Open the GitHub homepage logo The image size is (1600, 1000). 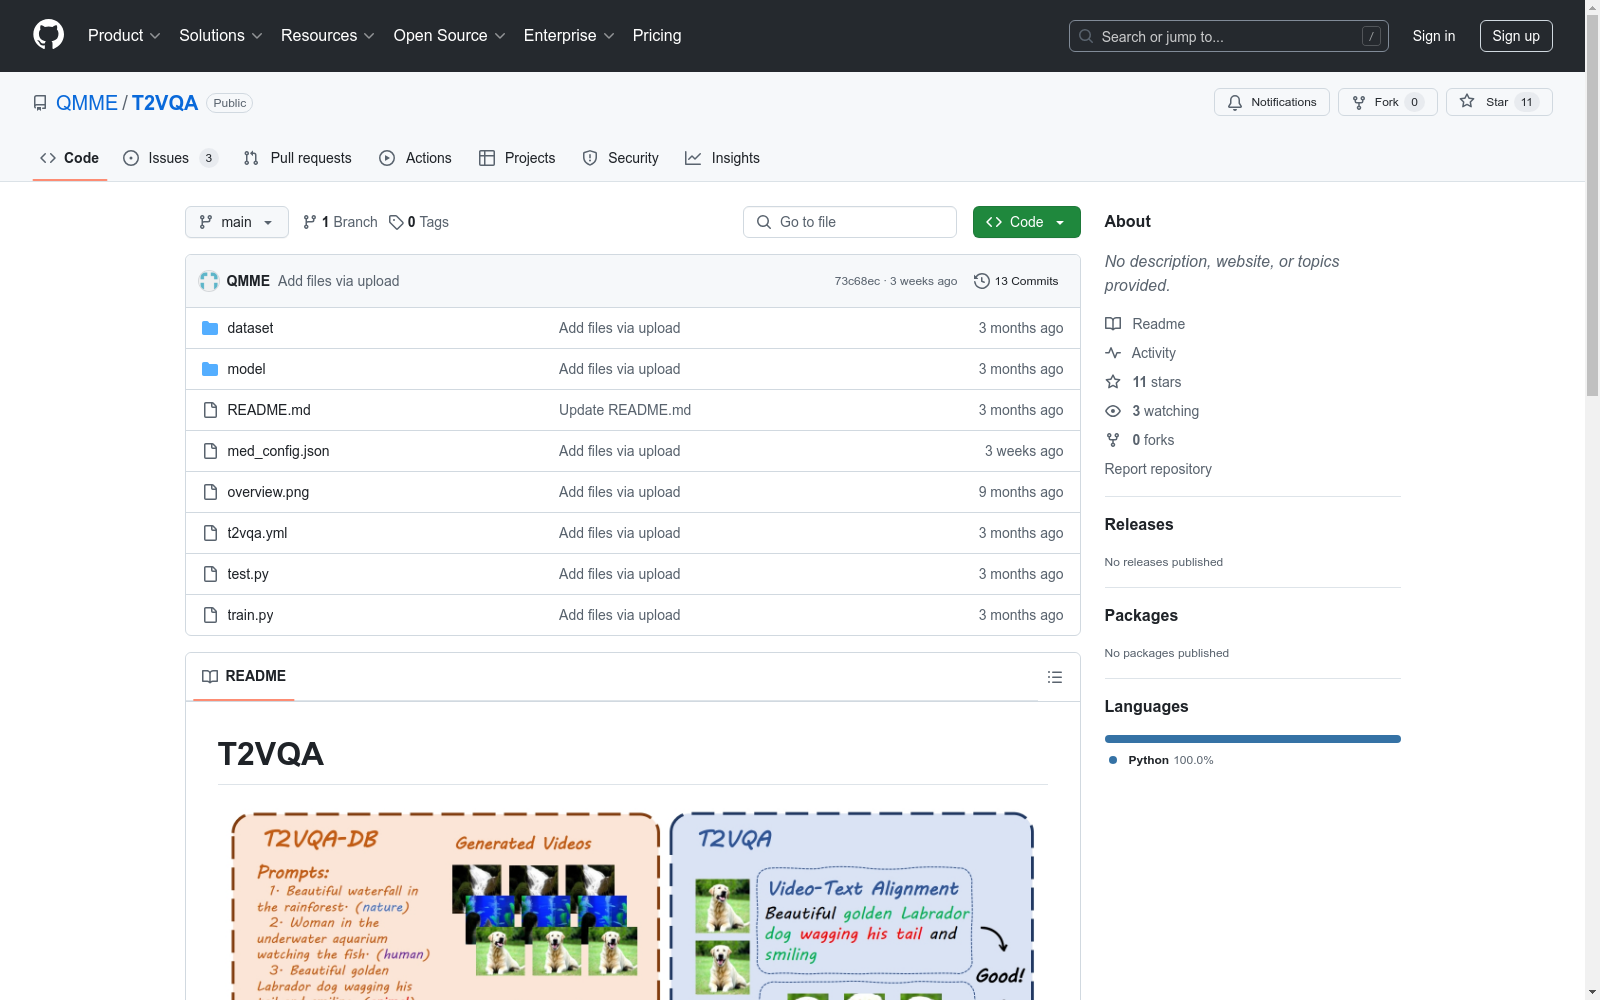[48, 35]
